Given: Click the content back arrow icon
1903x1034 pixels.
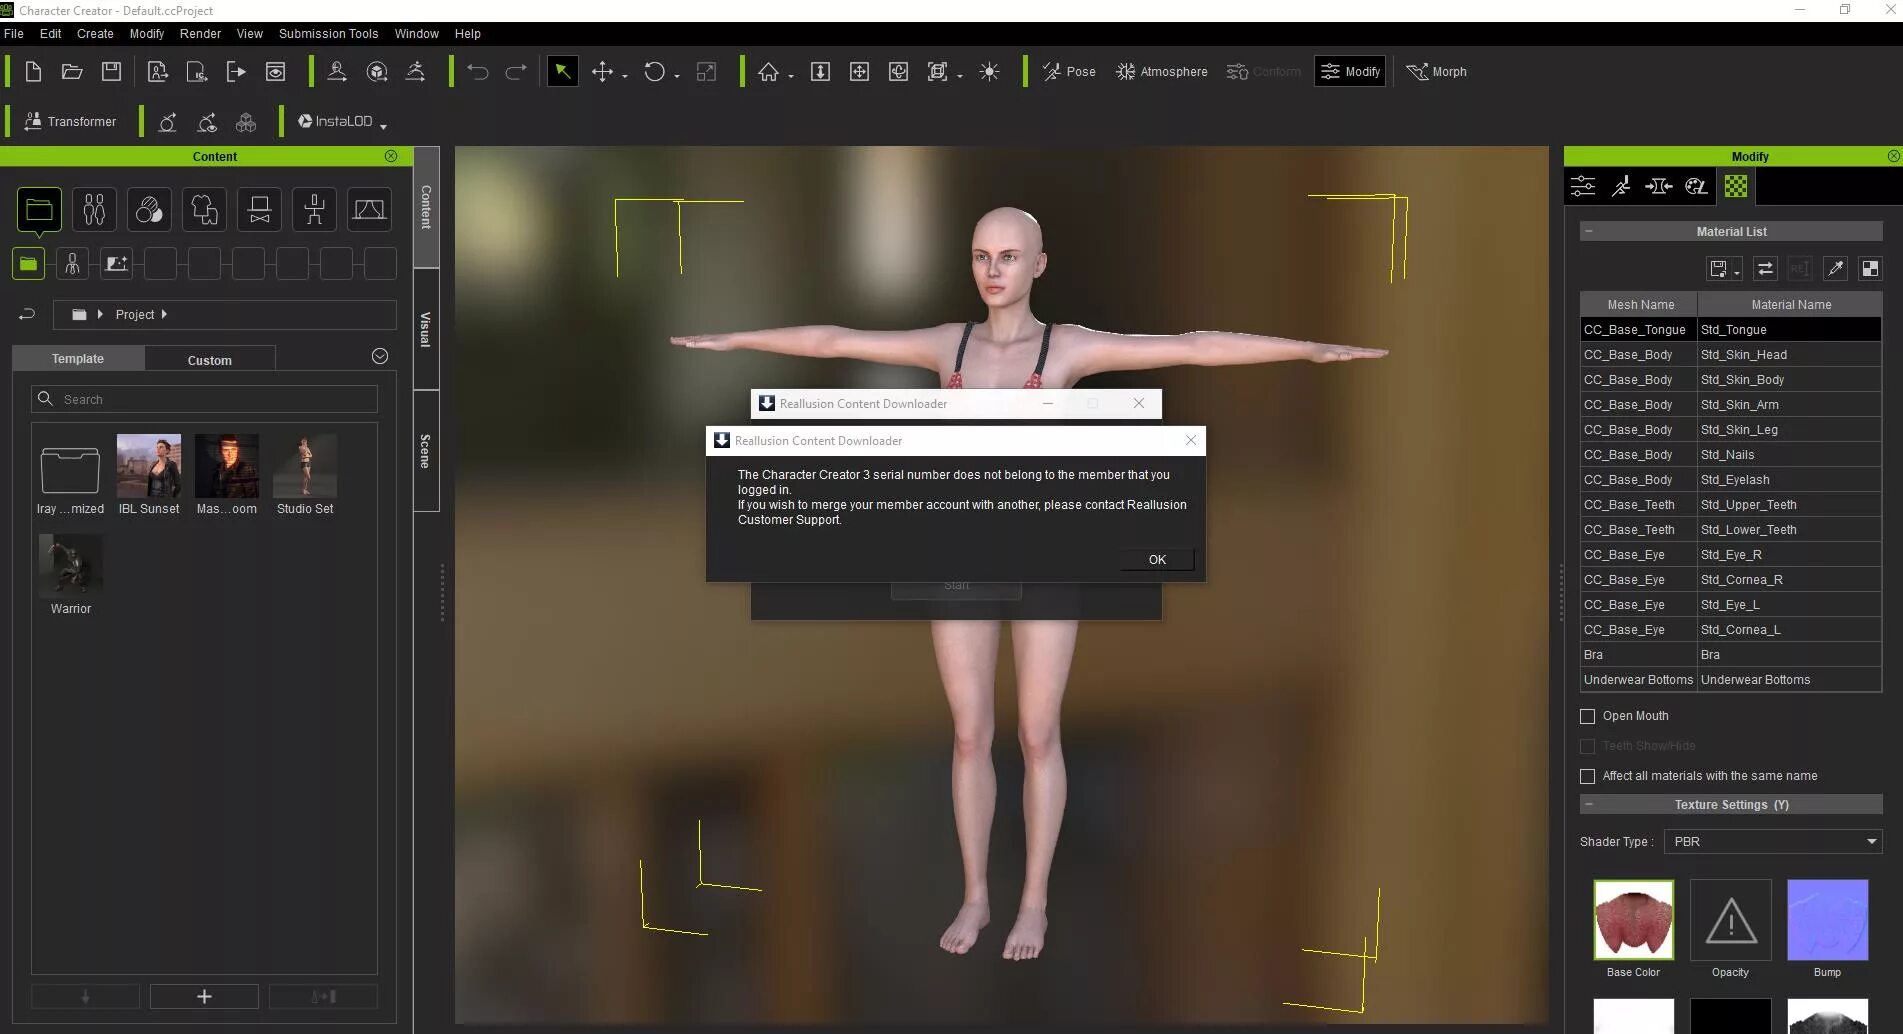Looking at the screenshot, I should pyautogui.click(x=27, y=315).
